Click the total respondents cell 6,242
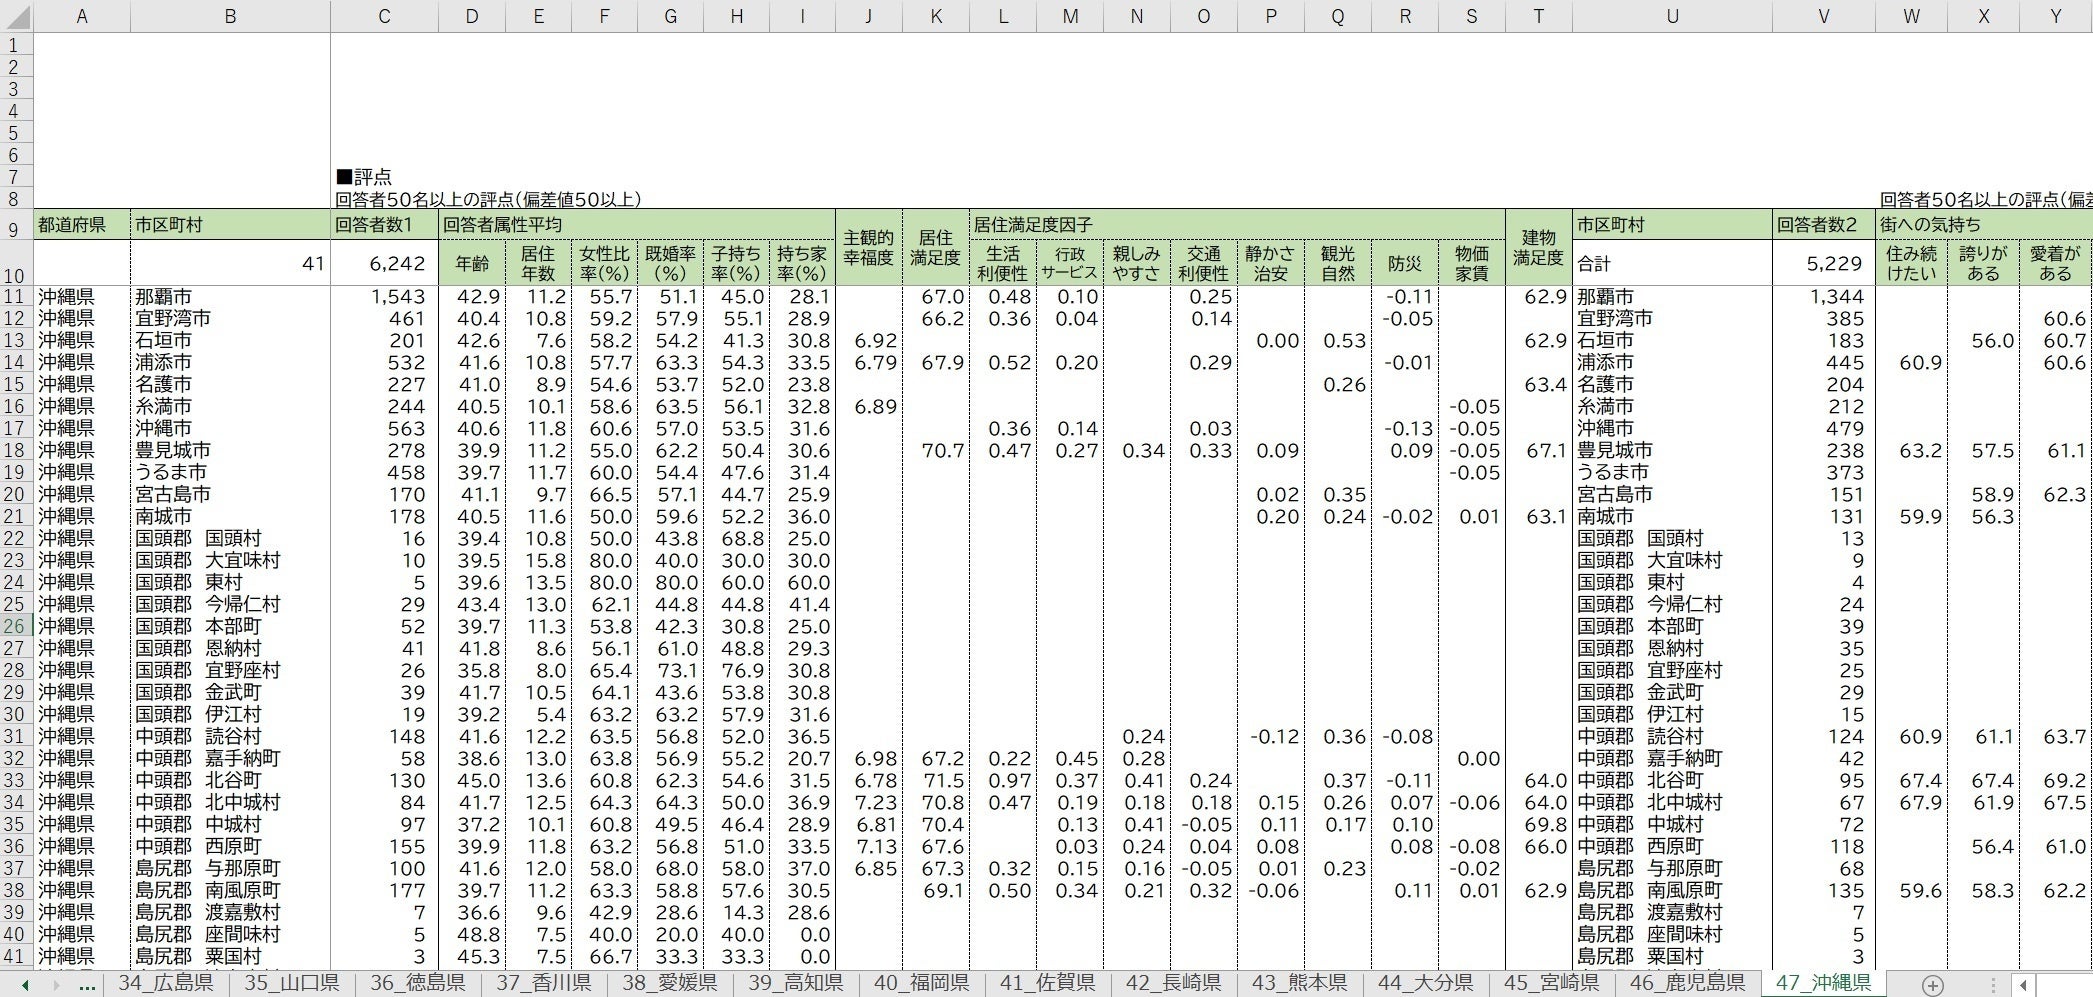The width and height of the screenshot is (2093, 997). (x=384, y=263)
